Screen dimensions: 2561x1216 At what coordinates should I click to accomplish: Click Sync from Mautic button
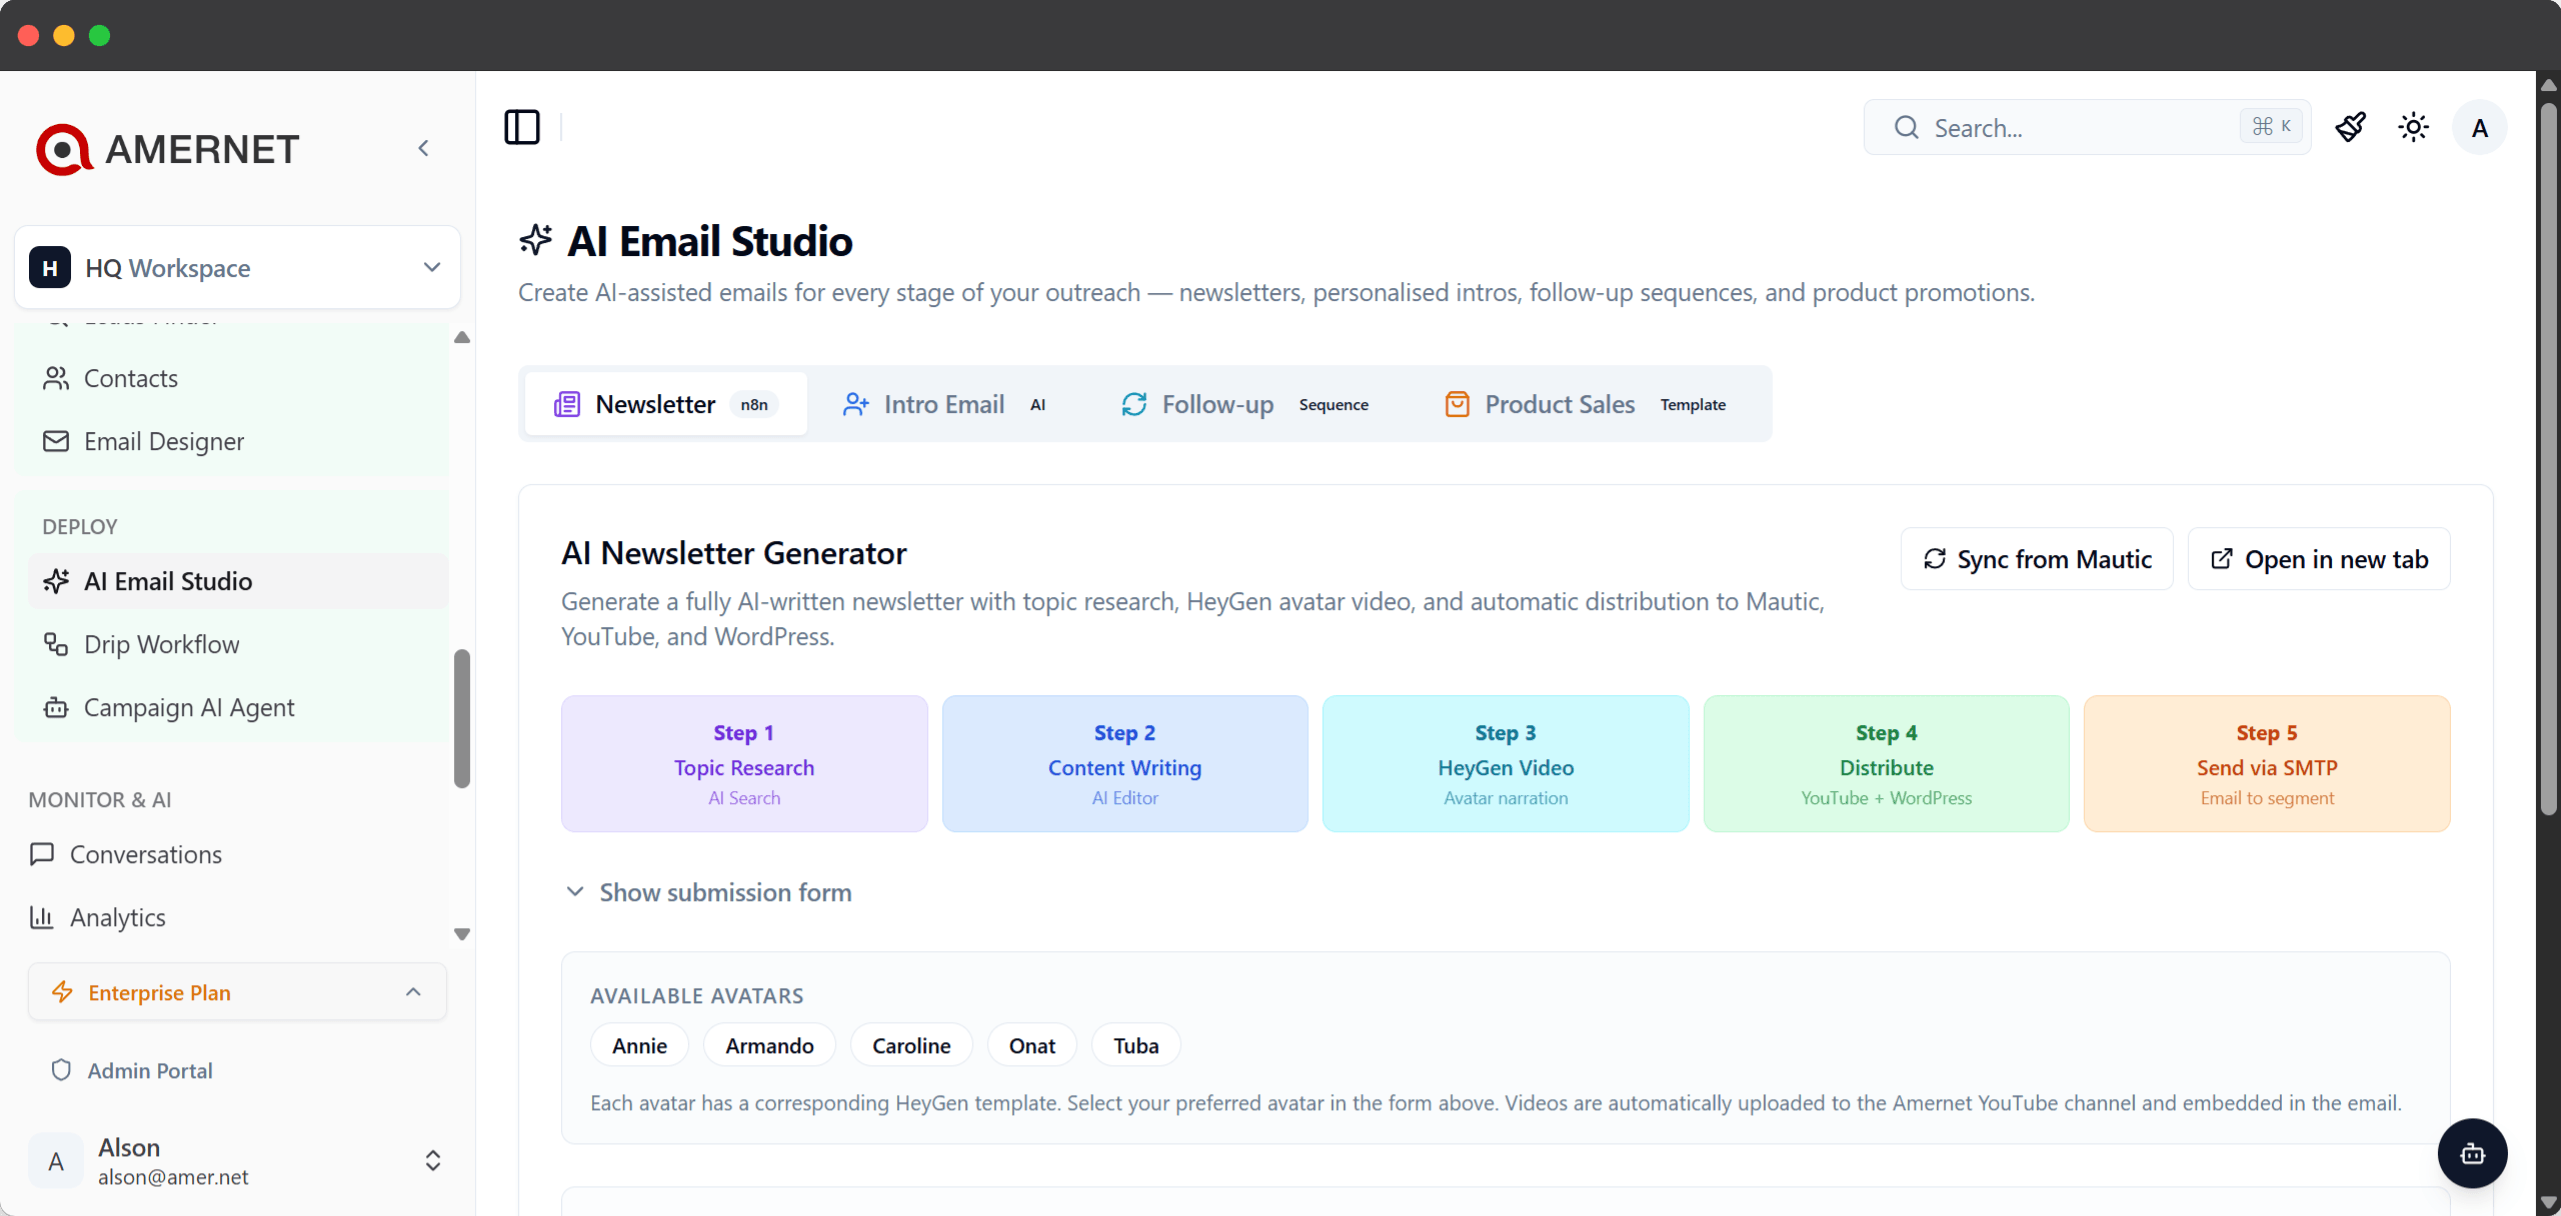coord(2037,559)
